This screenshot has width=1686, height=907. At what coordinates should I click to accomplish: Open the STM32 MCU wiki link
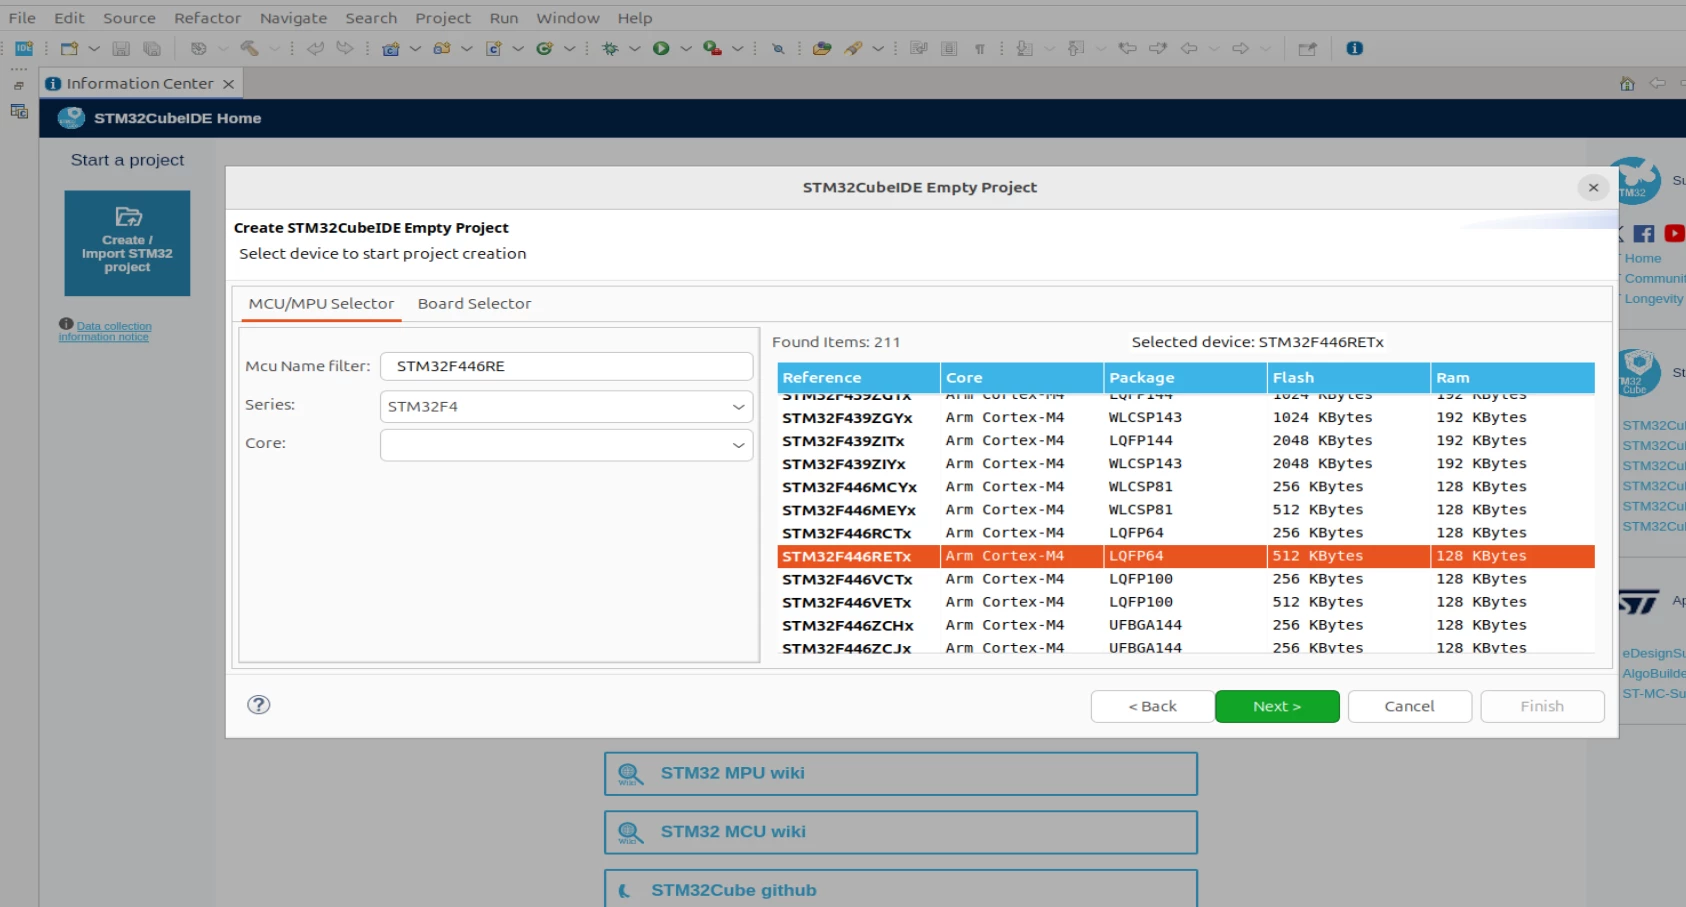tap(900, 832)
